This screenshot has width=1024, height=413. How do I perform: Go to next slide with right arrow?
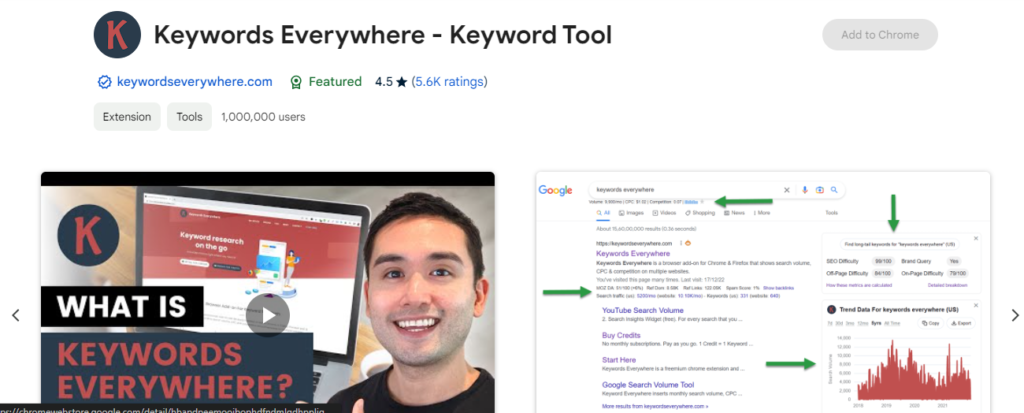point(1015,316)
